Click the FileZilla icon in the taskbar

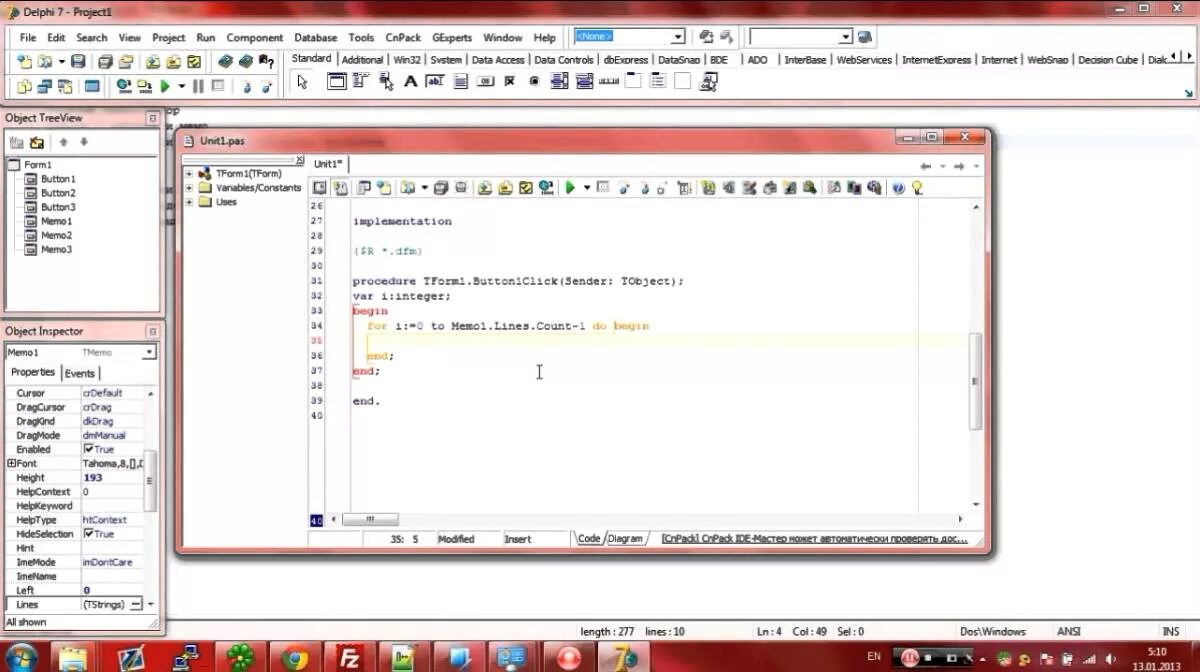point(350,657)
